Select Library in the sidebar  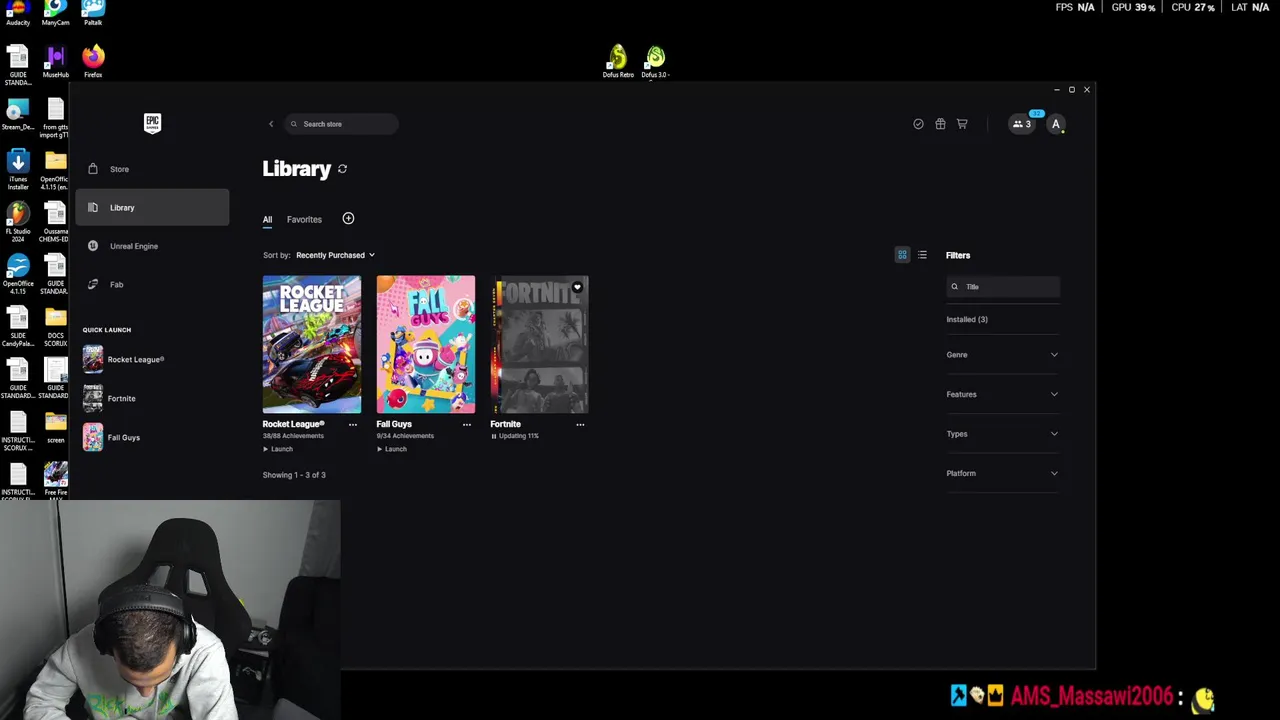(x=152, y=207)
